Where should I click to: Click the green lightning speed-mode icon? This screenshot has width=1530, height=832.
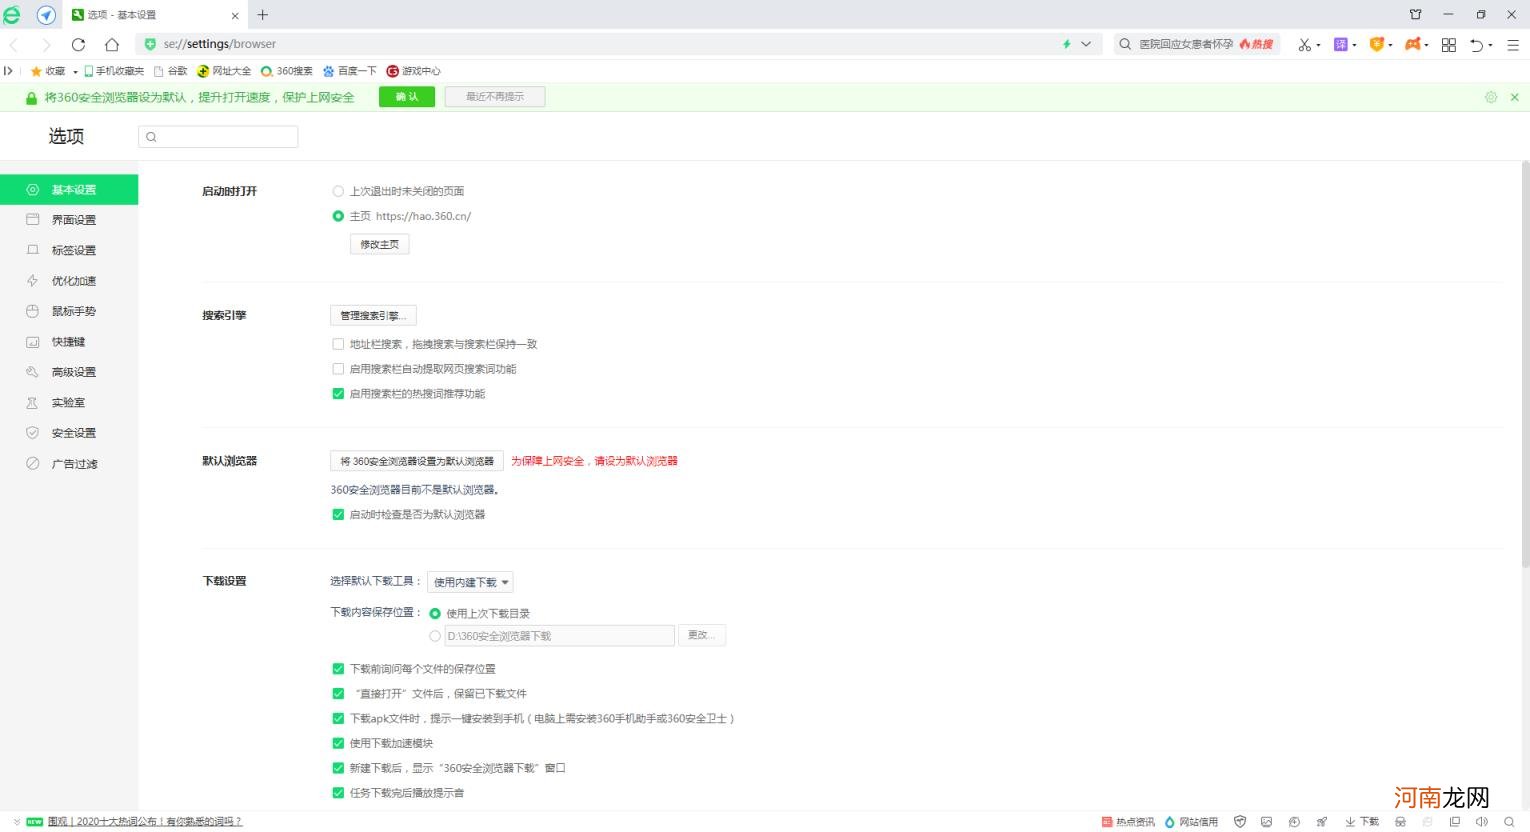[x=1066, y=44]
